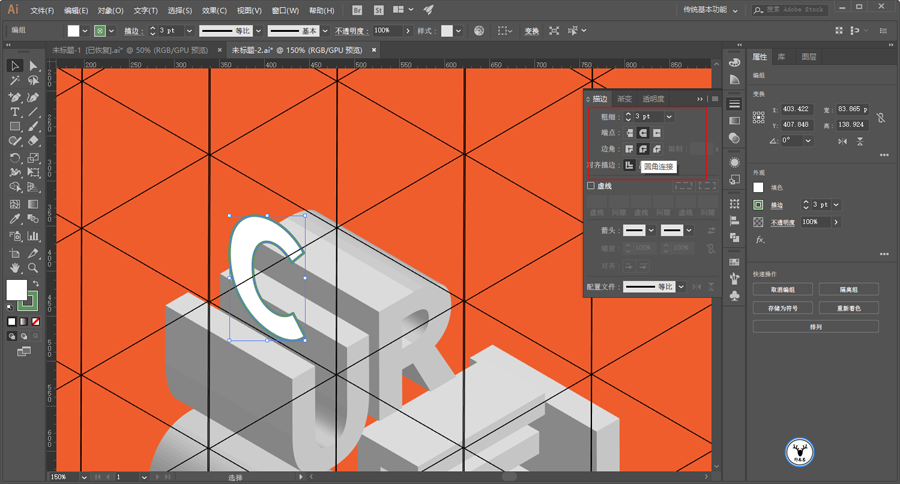Open the Adobe Stock (St) icon
900x484 pixels.
[378, 10]
